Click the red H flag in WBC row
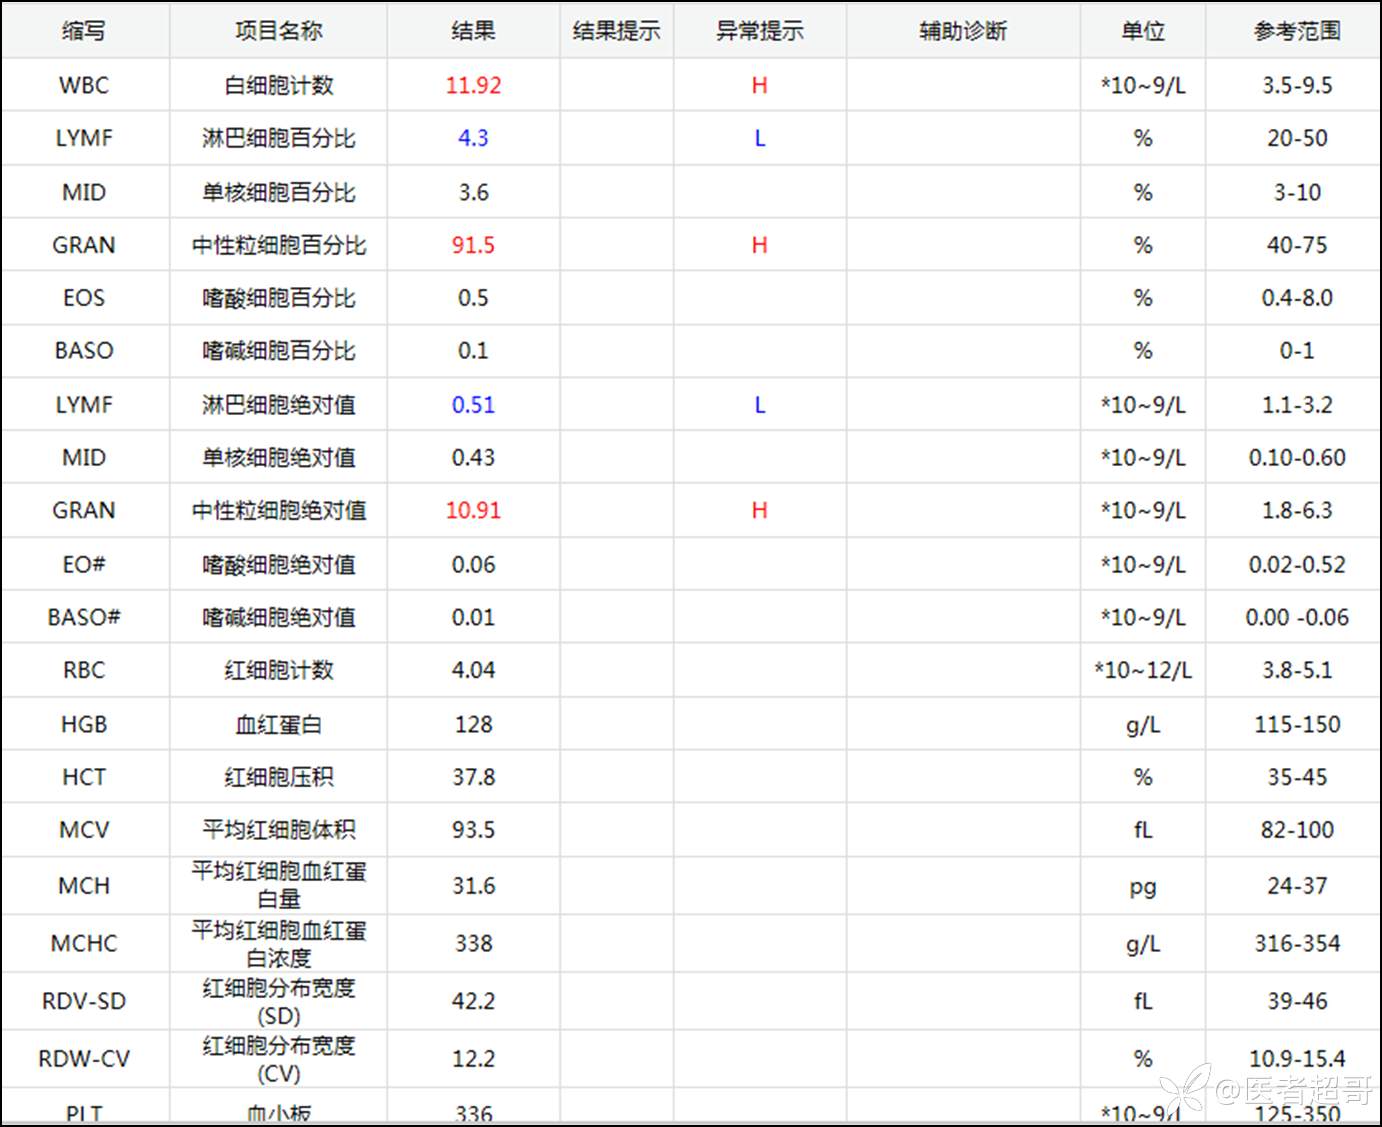This screenshot has height=1127, width=1382. click(759, 85)
